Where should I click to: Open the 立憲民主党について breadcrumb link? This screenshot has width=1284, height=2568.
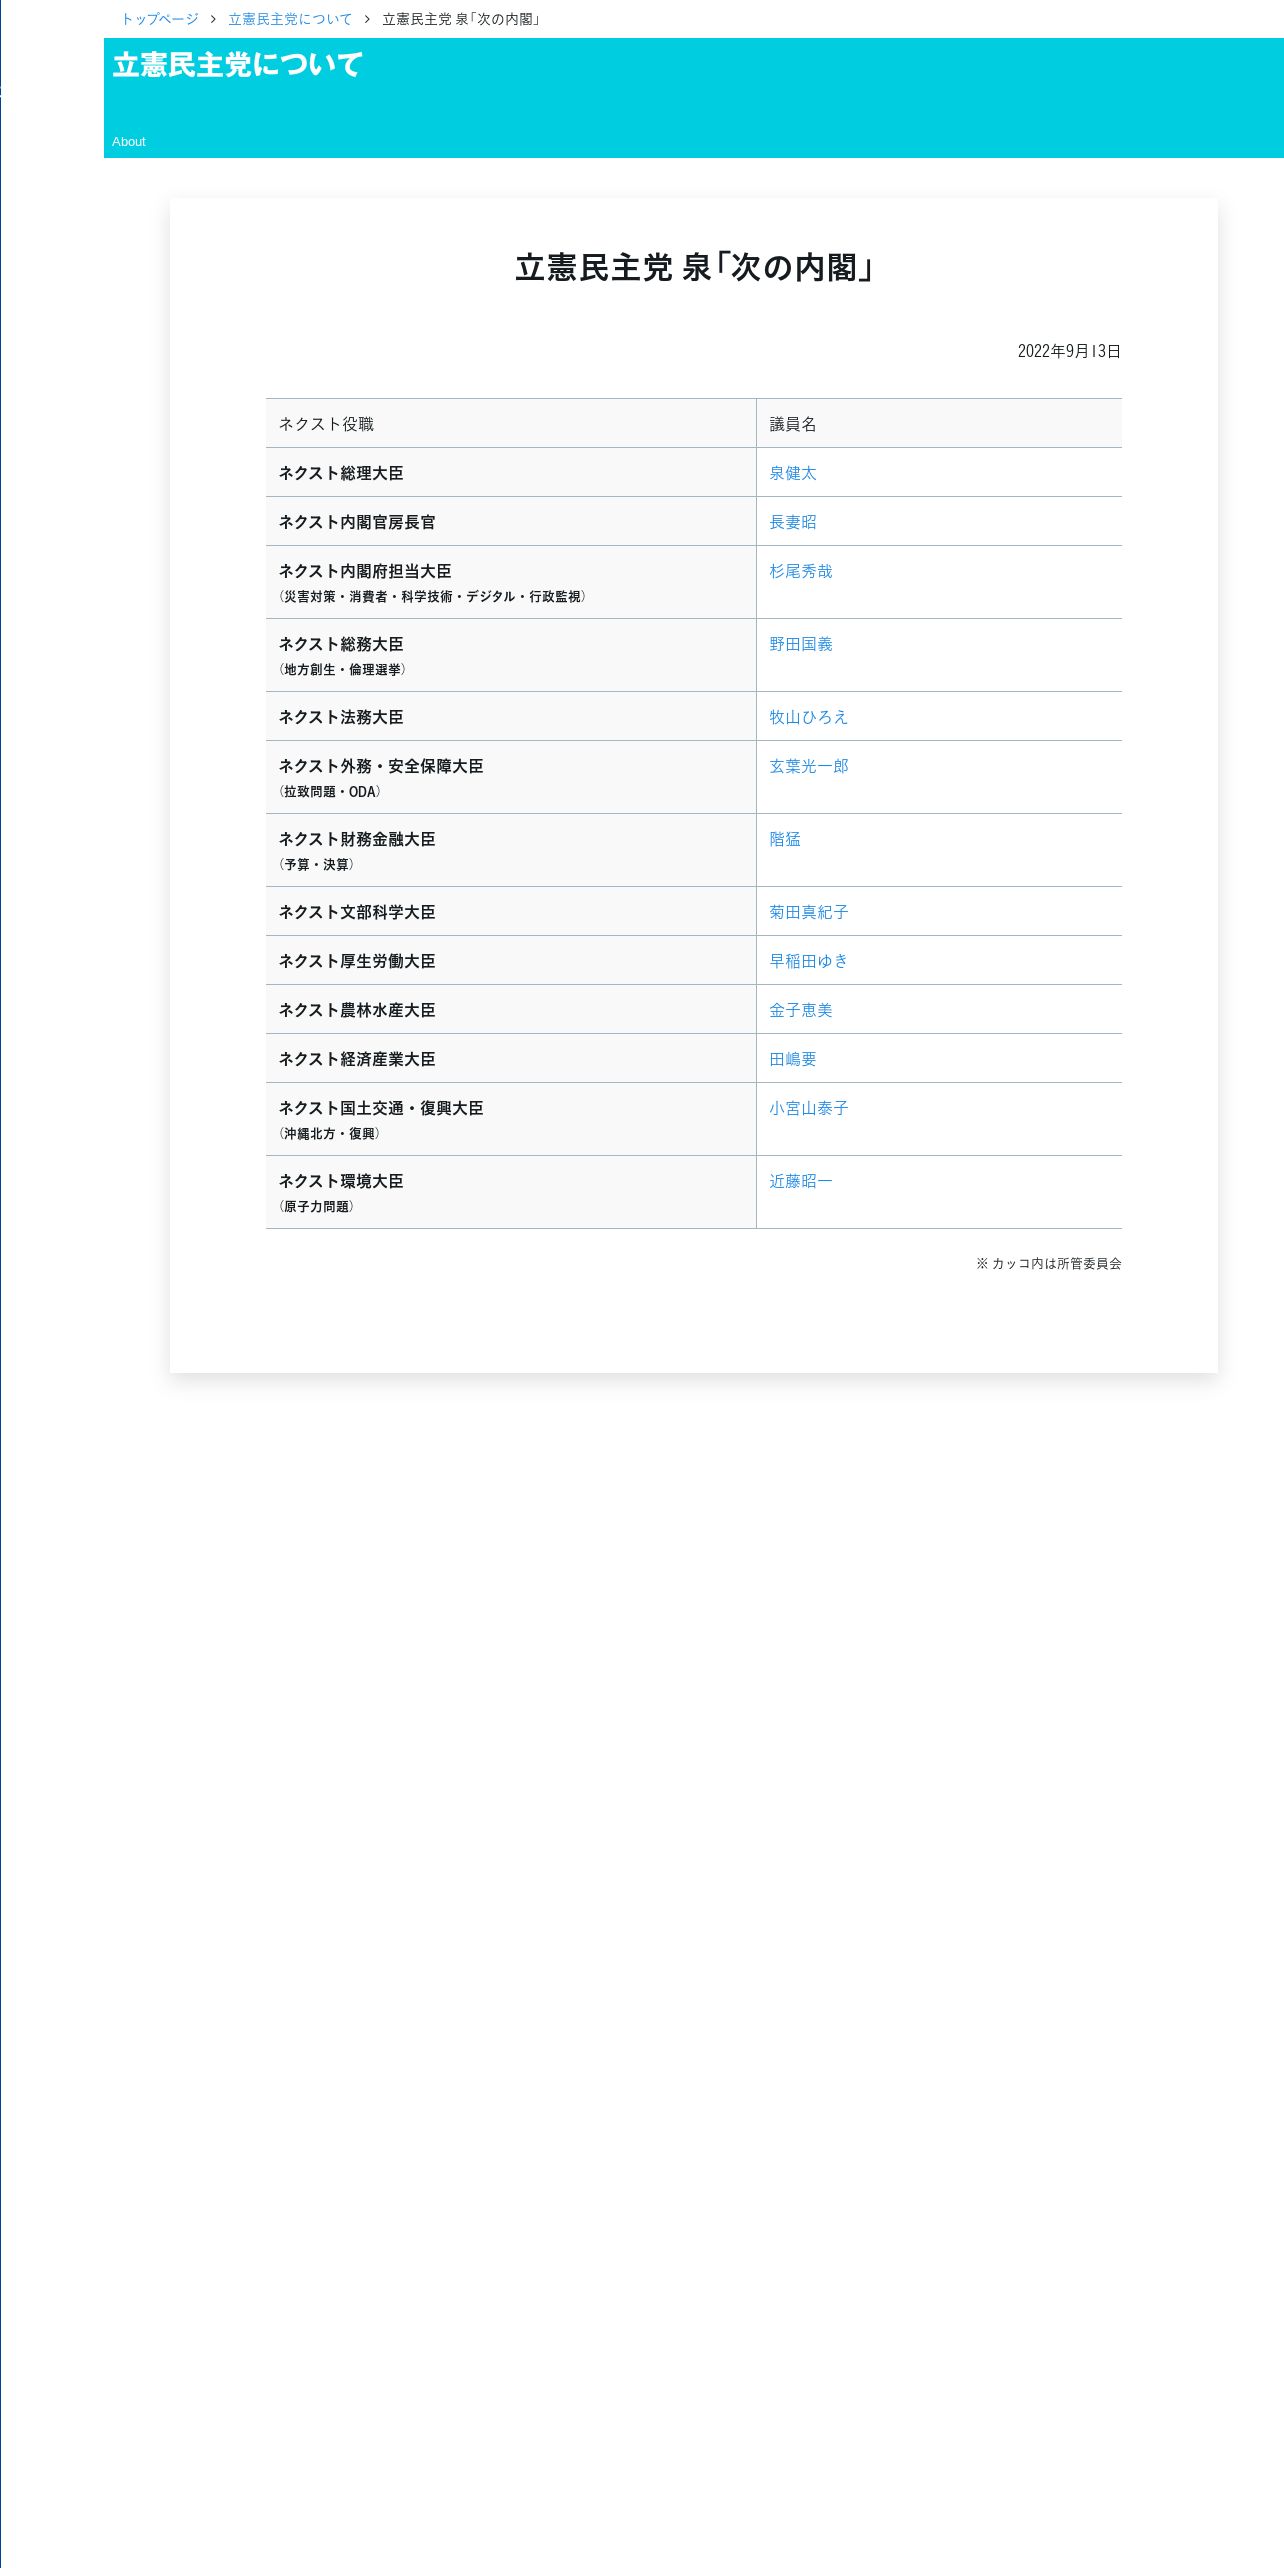[290, 19]
